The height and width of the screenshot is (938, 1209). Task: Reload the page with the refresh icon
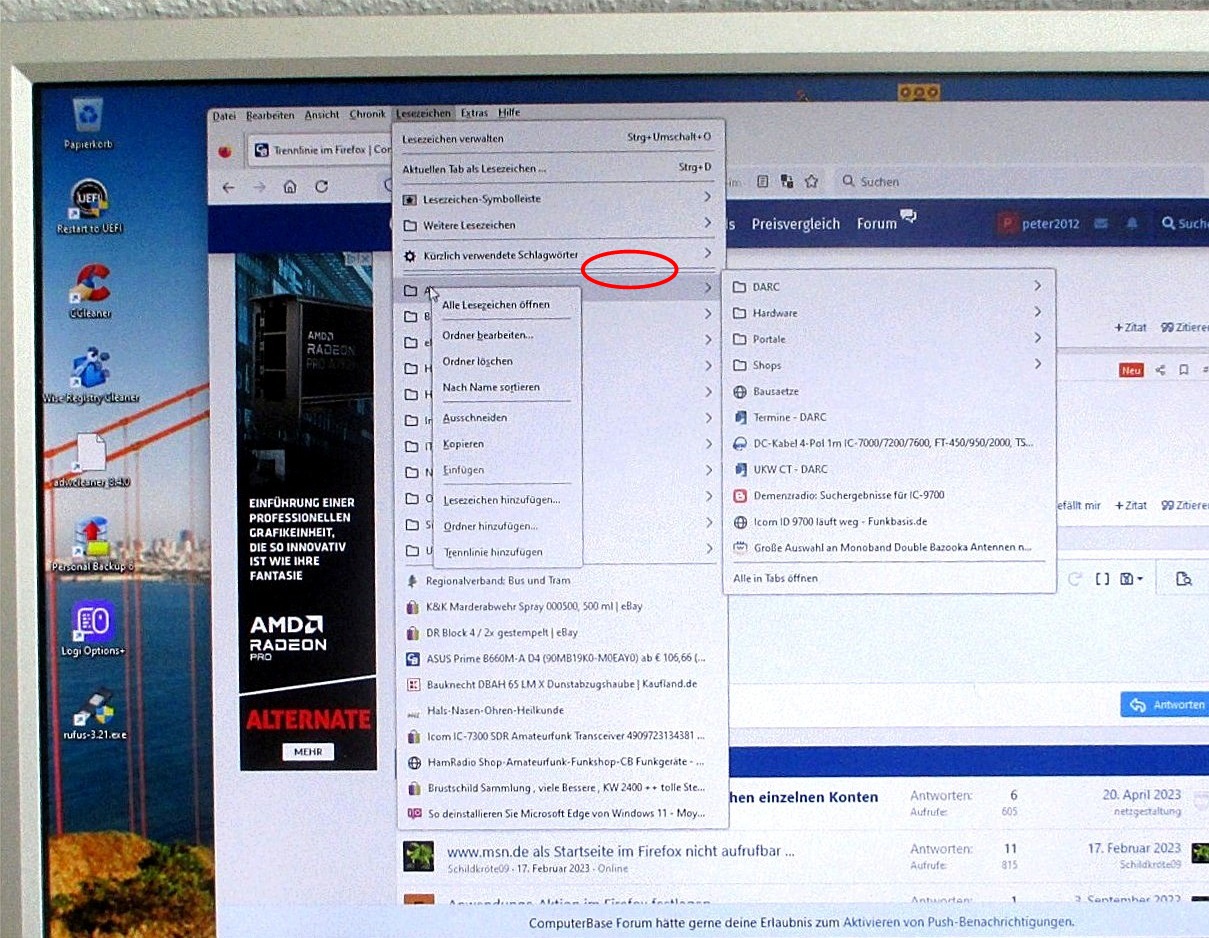[x=321, y=186]
